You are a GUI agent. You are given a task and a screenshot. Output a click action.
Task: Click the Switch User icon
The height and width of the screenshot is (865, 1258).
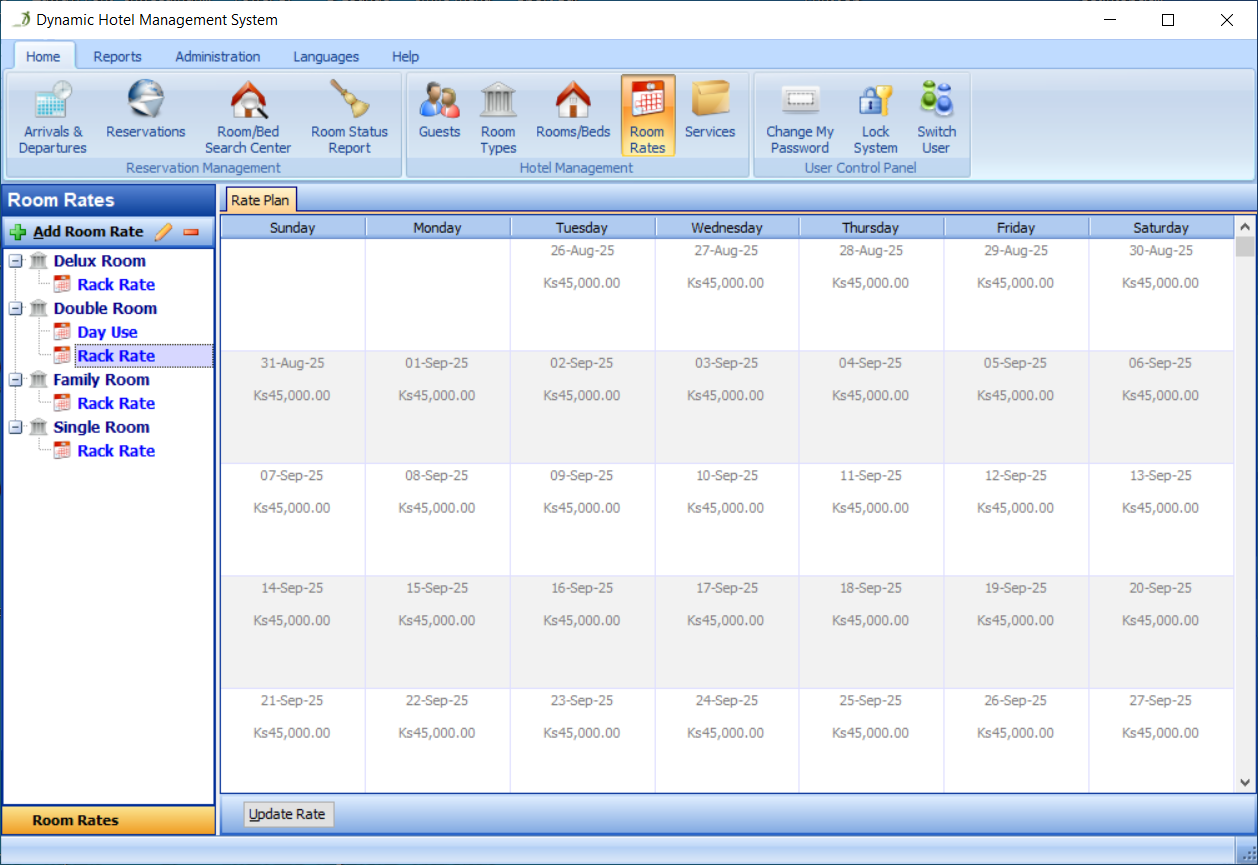[935, 115]
